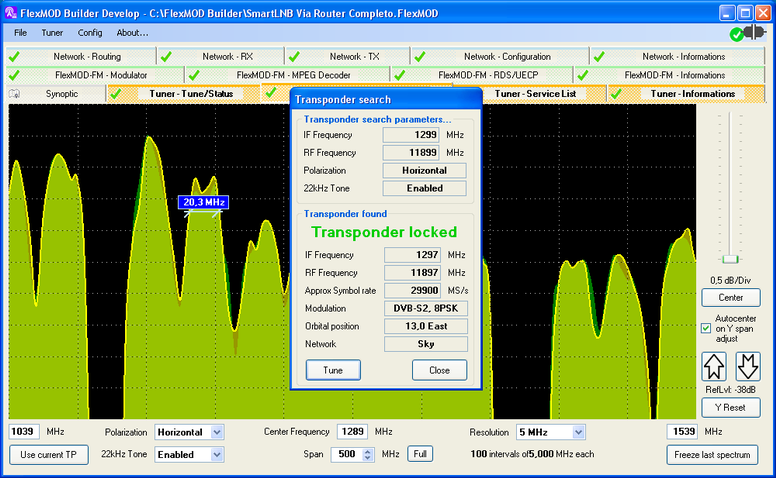Screen dimensions: 776x478
Task: Click the end frequency 1539 MHz field
Action: coord(682,431)
